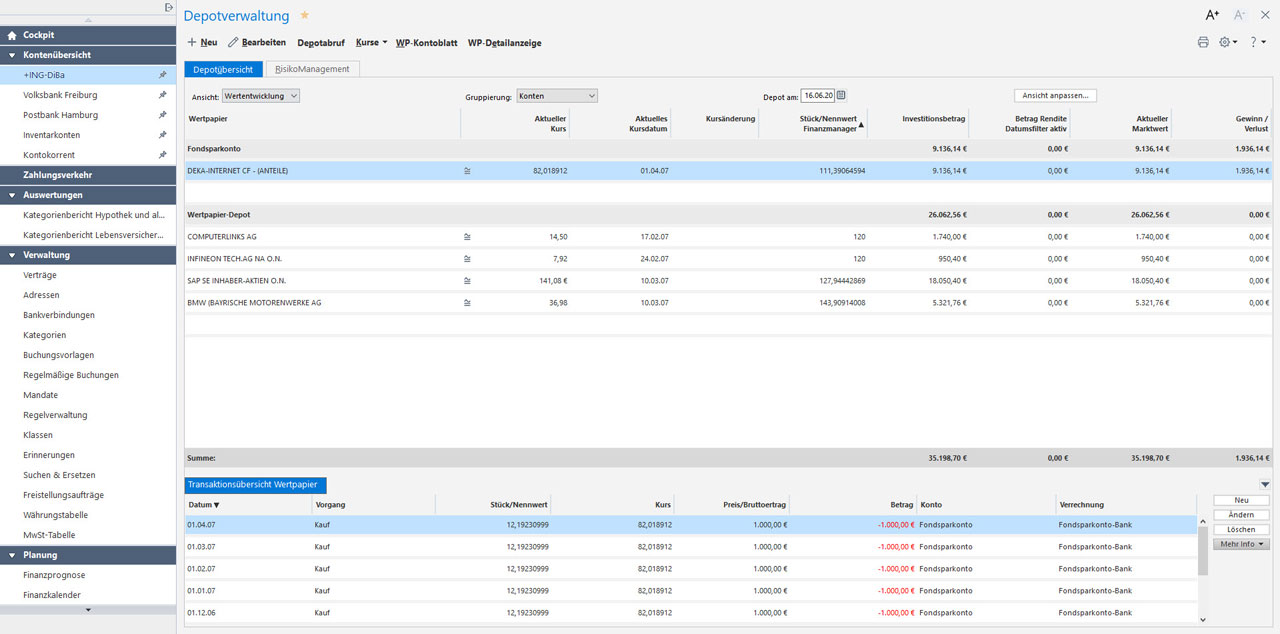Viewport: 1280px width, 634px height.
Task: Toggle the pin for +ING-DiBa account
Action: coord(163,75)
